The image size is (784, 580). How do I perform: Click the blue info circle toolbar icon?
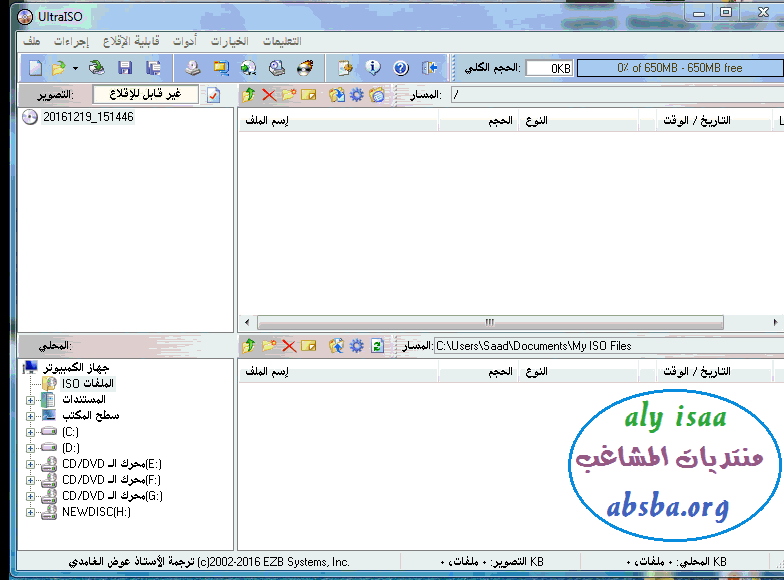coord(373,68)
